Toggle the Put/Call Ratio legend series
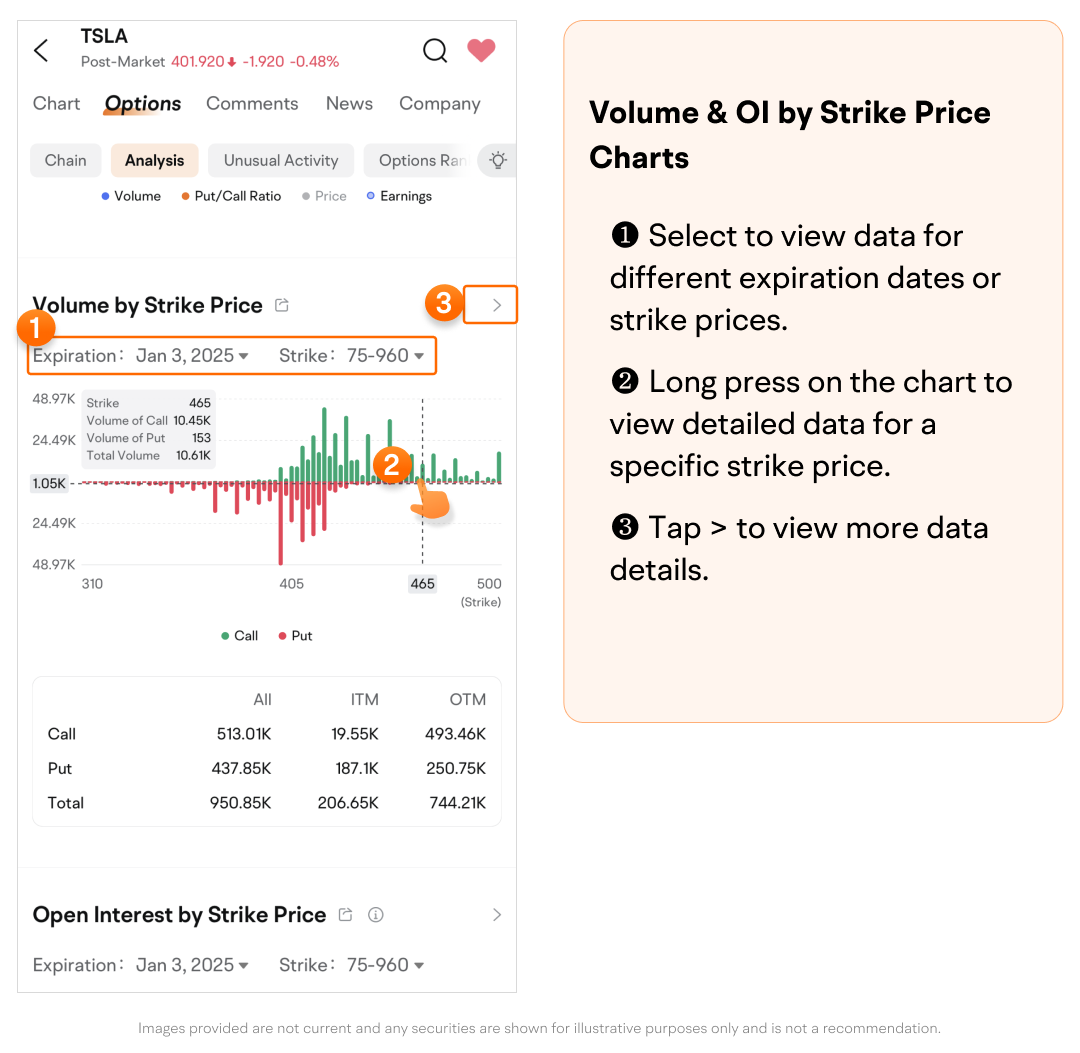This screenshot has height=1053, width=1080. [231, 196]
